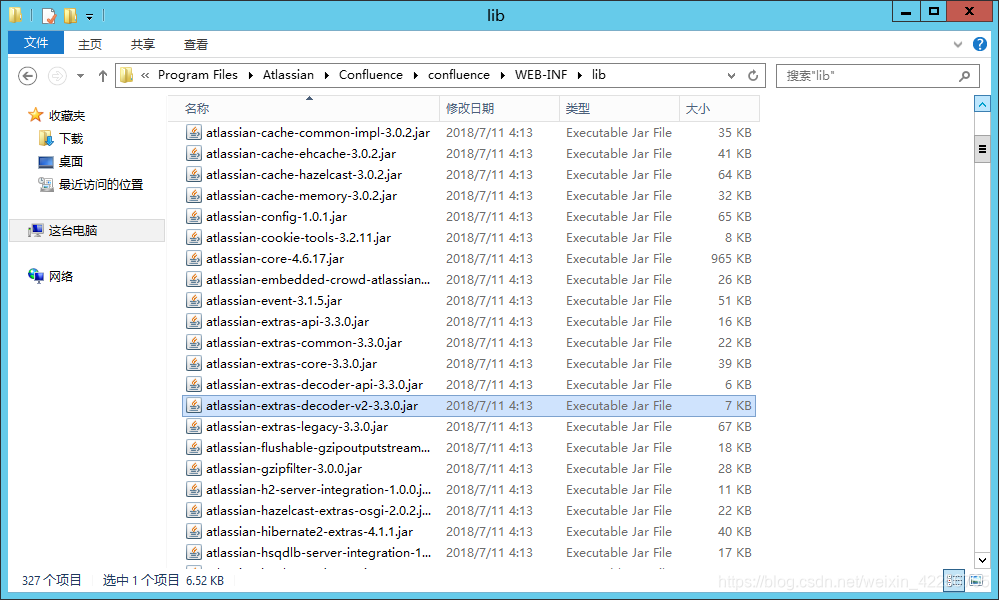Click New Folder icon in quick access toolbar
This screenshot has height=600, width=999.
(x=71, y=15)
